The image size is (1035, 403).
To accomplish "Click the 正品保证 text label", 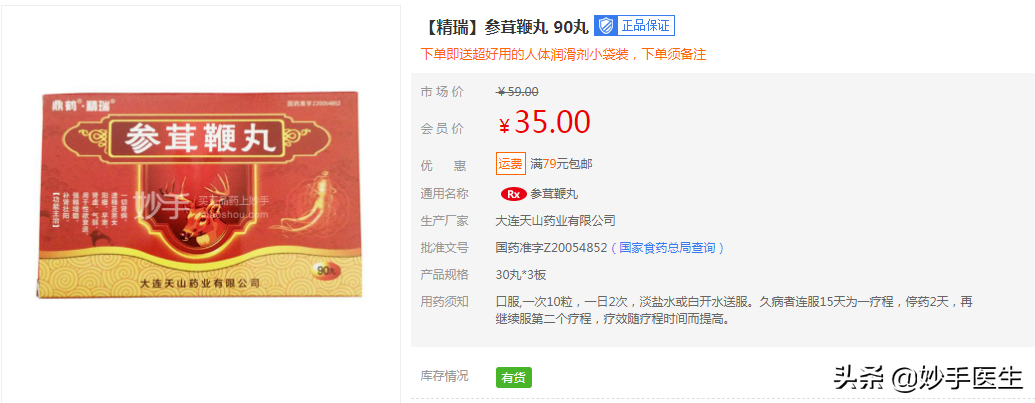I will click(645, 26).
